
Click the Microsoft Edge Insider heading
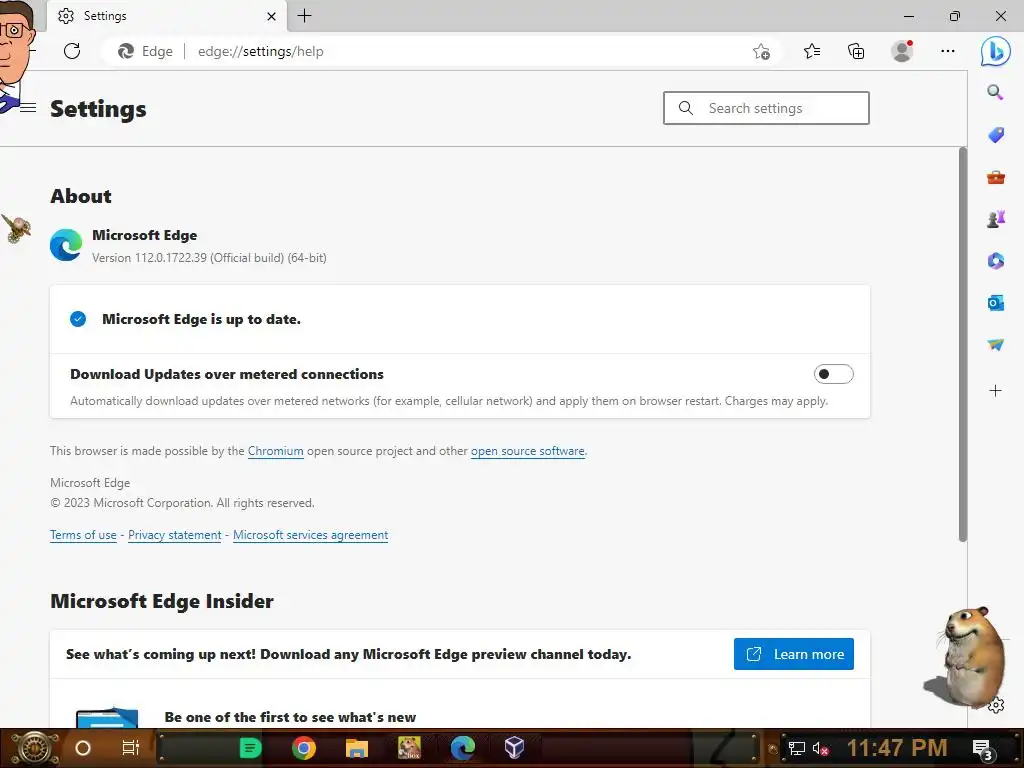[162, 601]
